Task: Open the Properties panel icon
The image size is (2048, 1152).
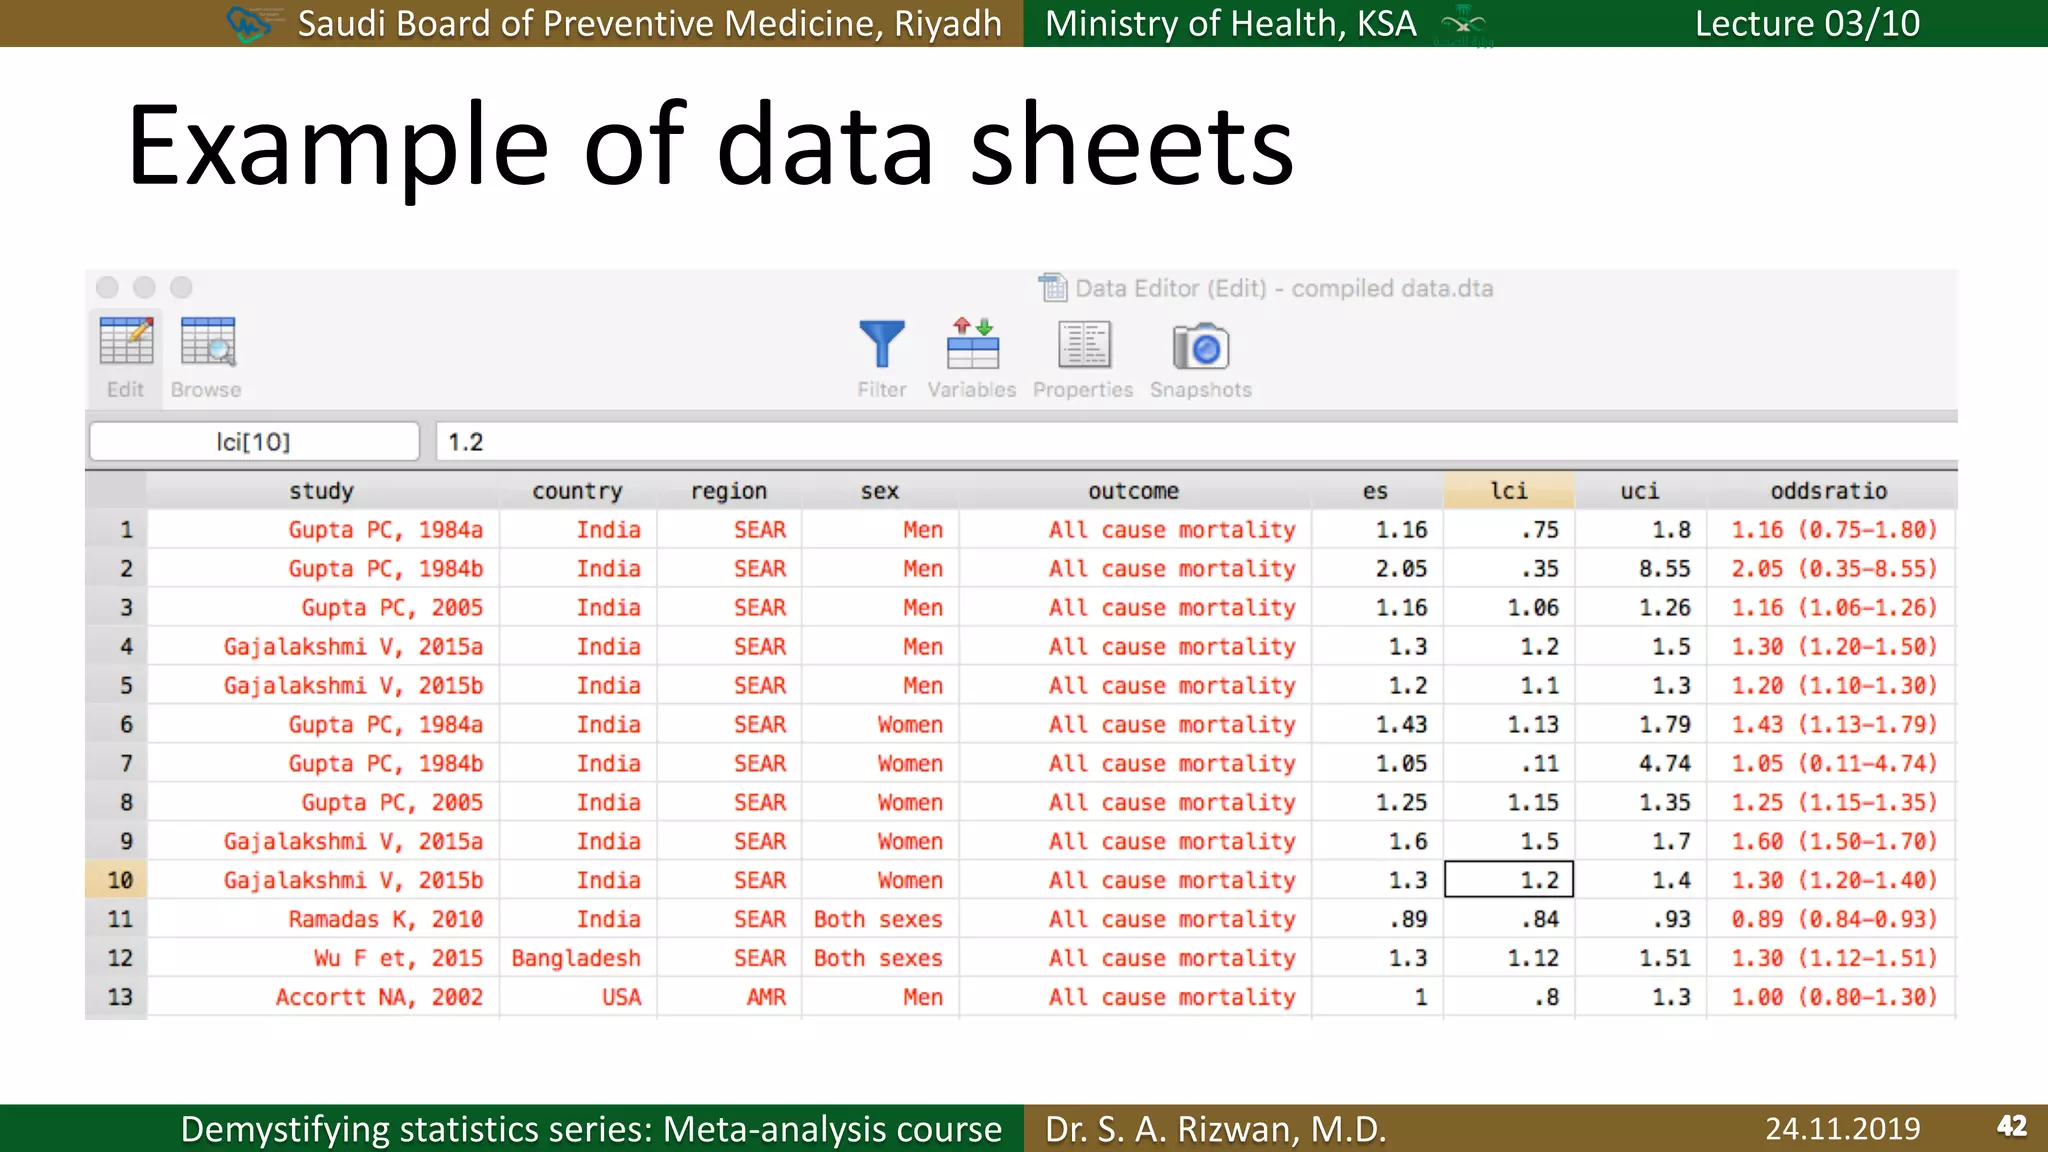Action: tap(1085, 345)
